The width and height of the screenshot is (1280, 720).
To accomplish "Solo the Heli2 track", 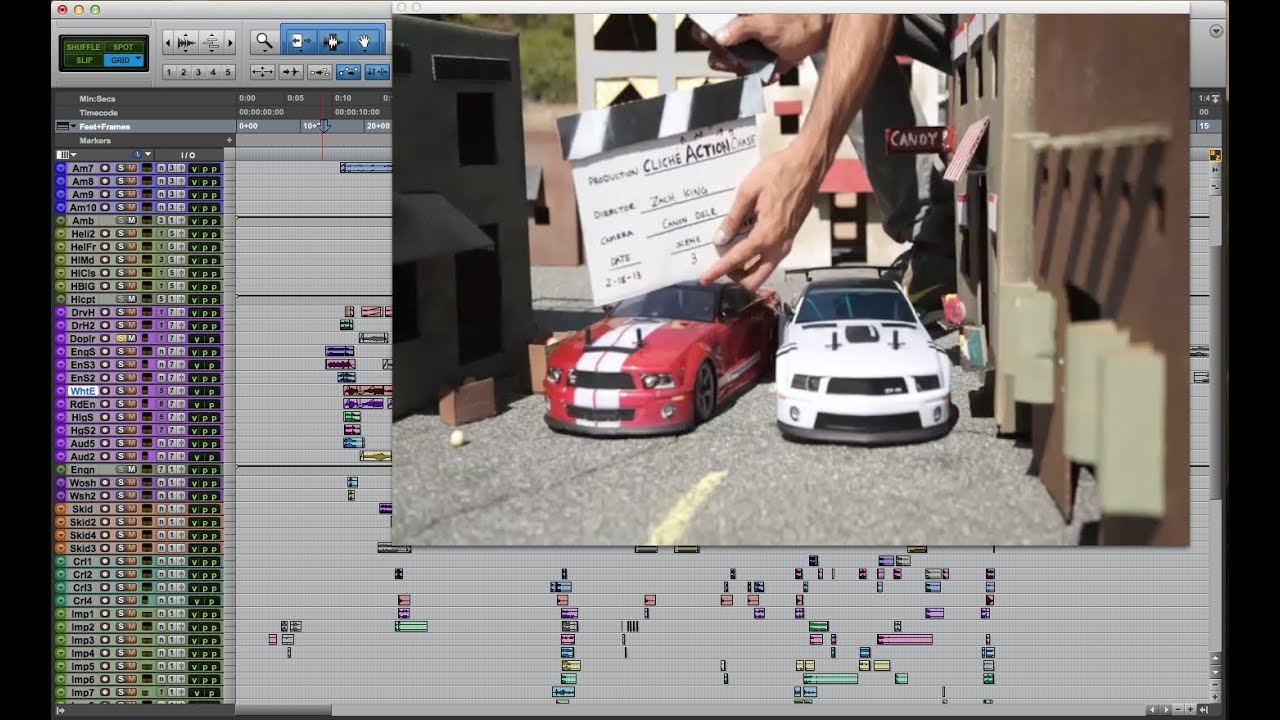I will 120,233.
